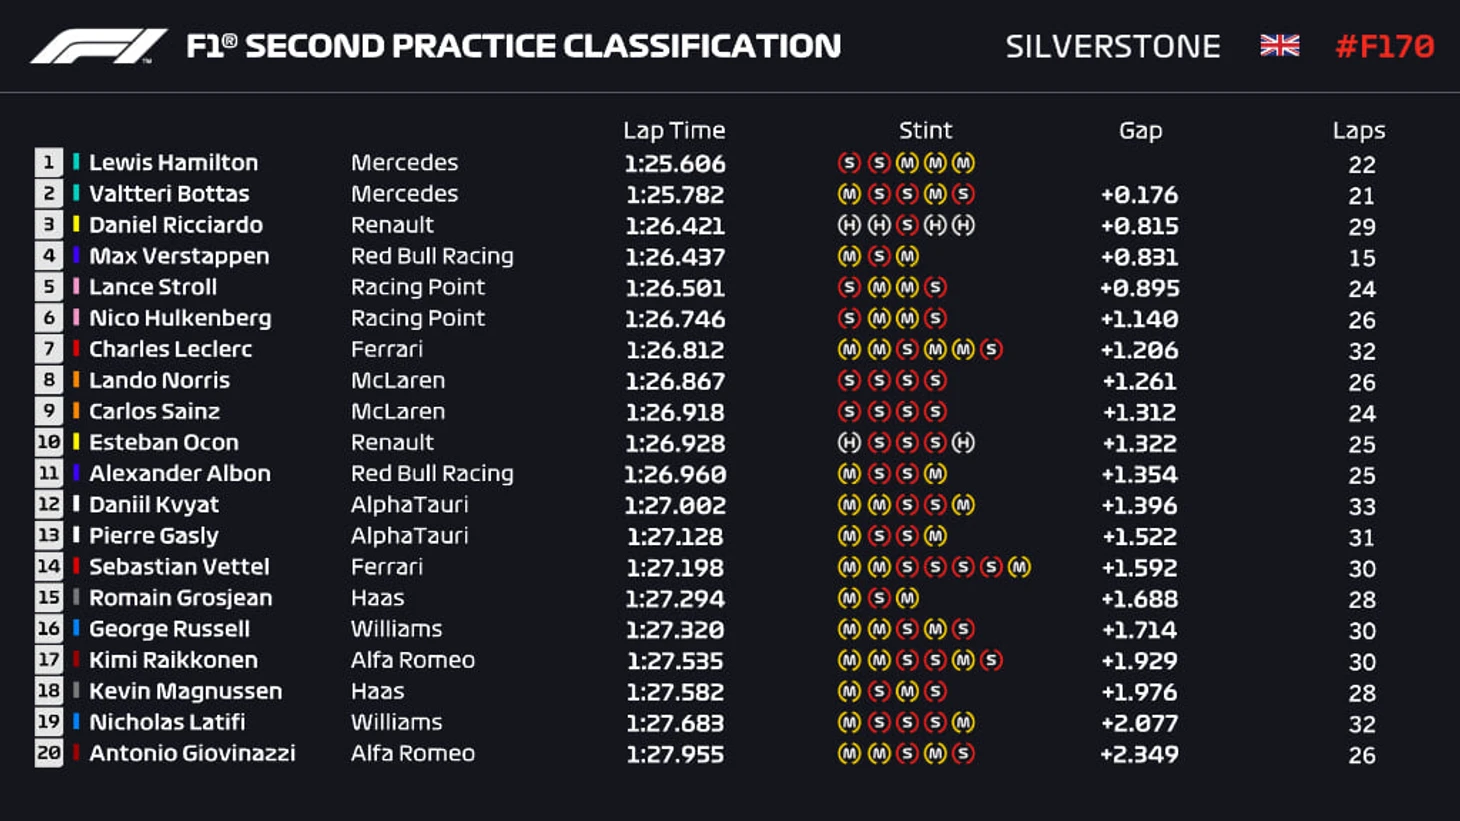This screenshot has height=821, width=1460.
Task: Select the Stint column header
Action: [x=925, y=130]
